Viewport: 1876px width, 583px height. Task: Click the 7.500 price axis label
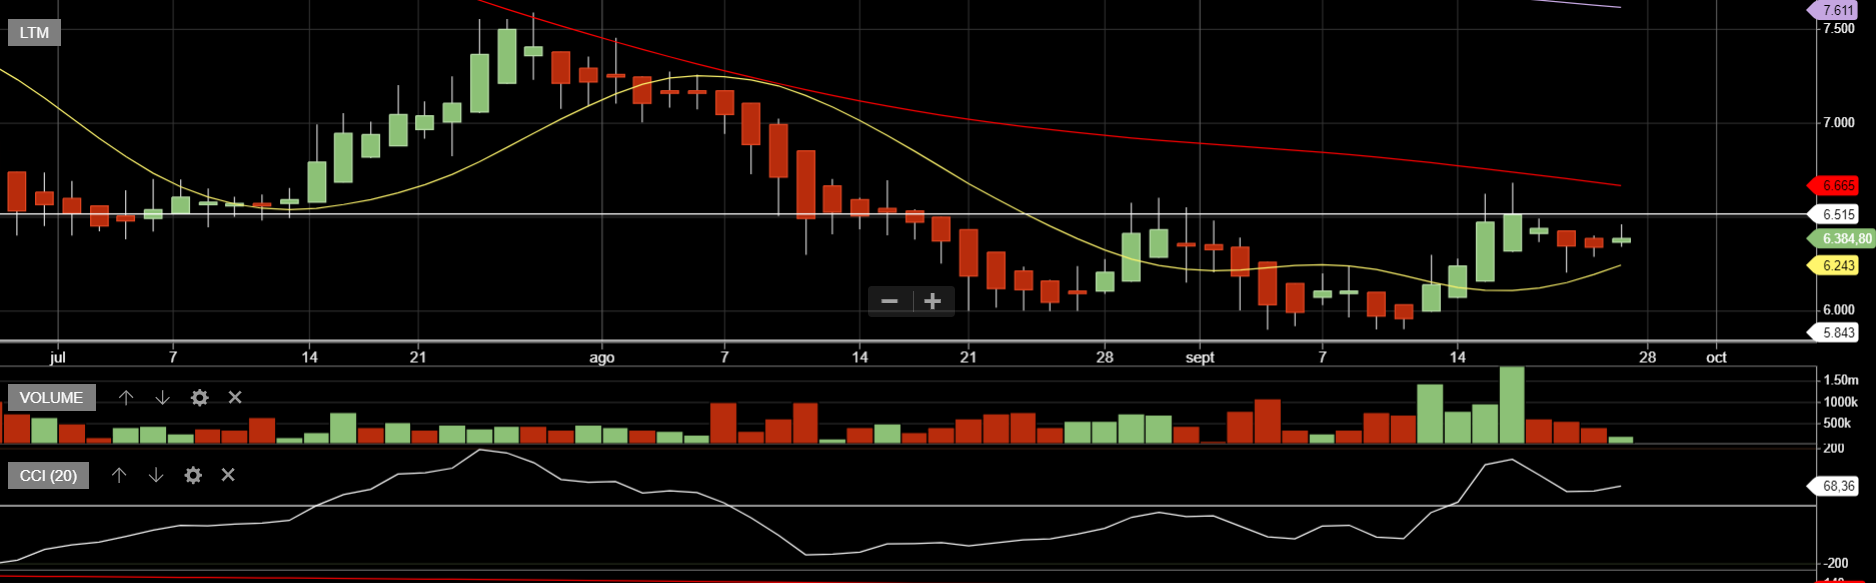[1839, 28]
